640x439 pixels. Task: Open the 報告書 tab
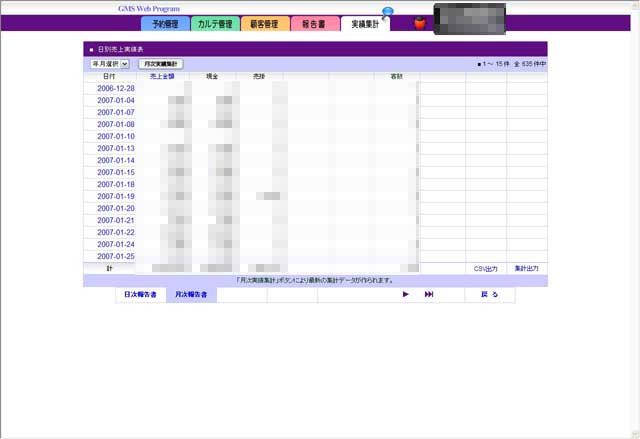314,23
